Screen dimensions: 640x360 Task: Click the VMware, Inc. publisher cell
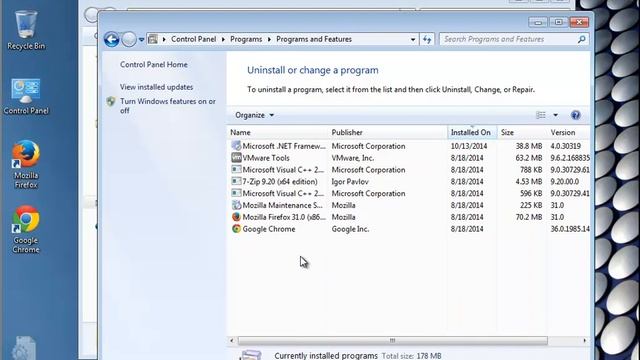[353, 158]
